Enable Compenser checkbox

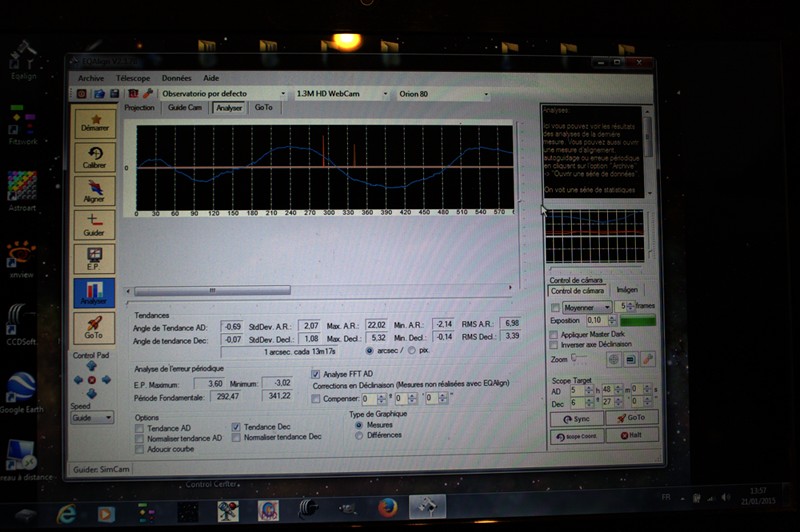[316, 398]
